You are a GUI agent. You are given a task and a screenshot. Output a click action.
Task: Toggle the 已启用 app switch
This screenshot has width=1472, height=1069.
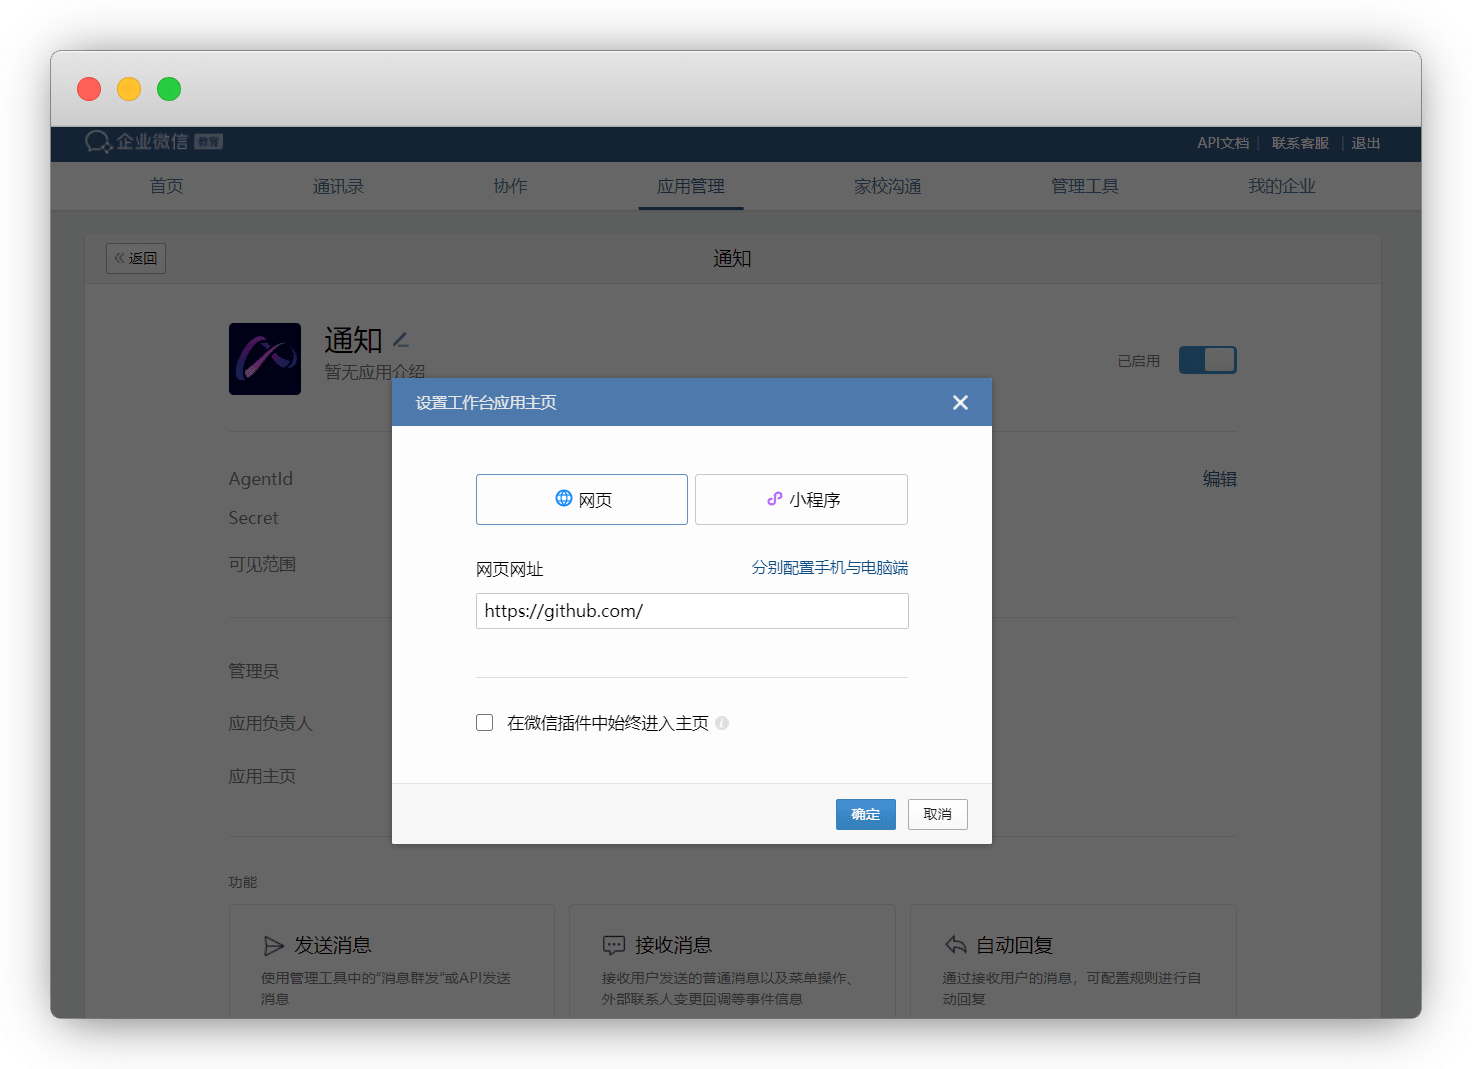pos(1207,360)
